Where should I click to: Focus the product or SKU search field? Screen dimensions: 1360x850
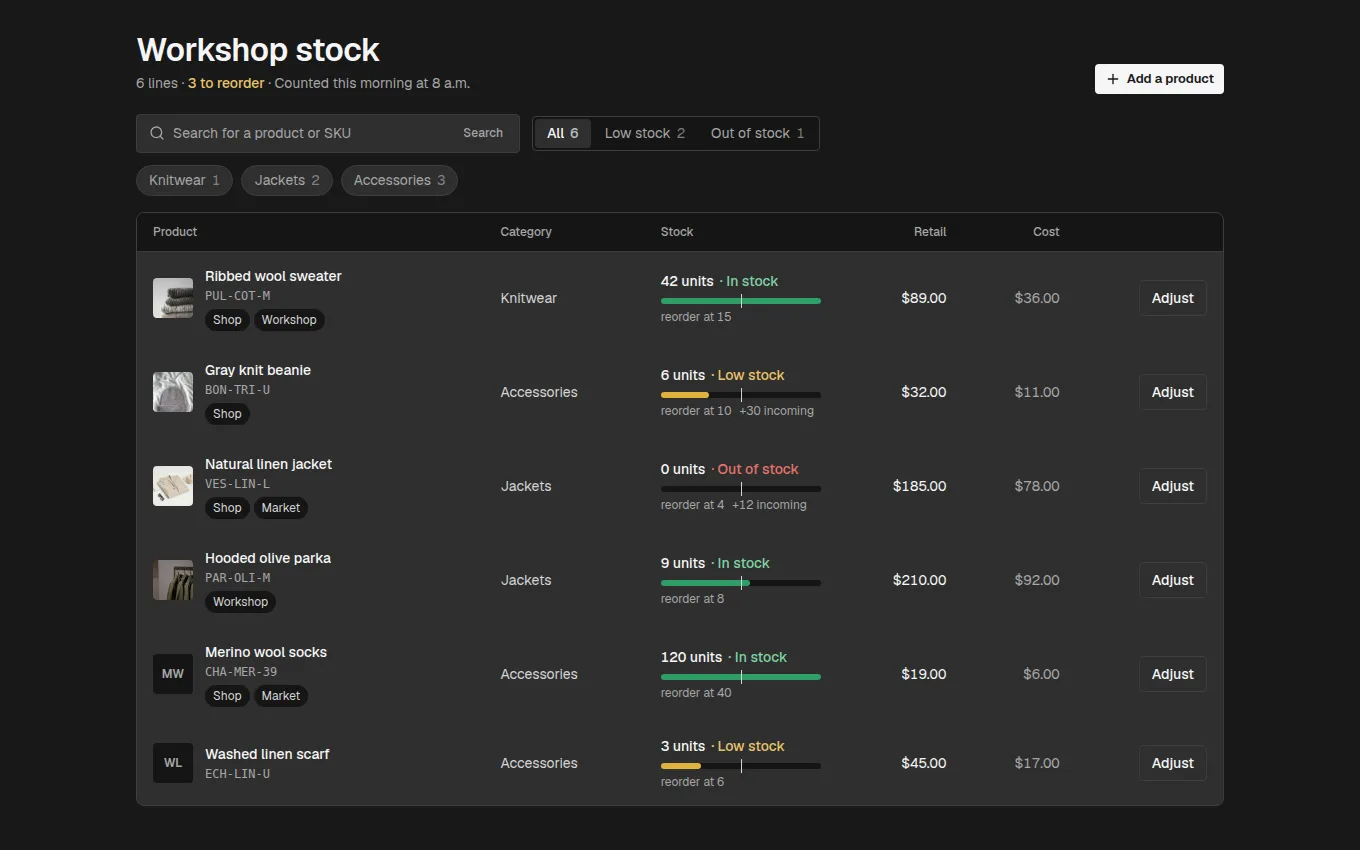[x=328, y=133]
